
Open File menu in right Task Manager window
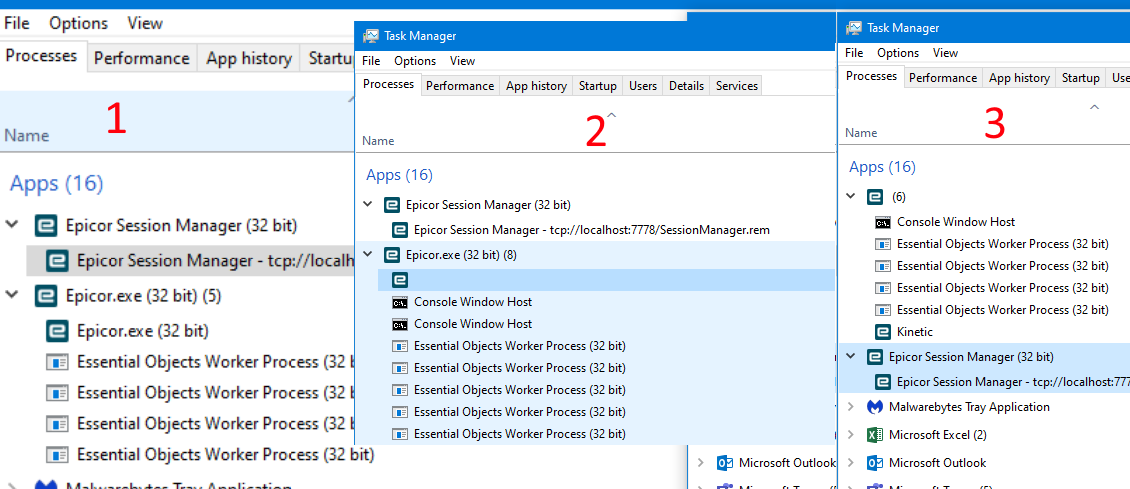(854, 53)
